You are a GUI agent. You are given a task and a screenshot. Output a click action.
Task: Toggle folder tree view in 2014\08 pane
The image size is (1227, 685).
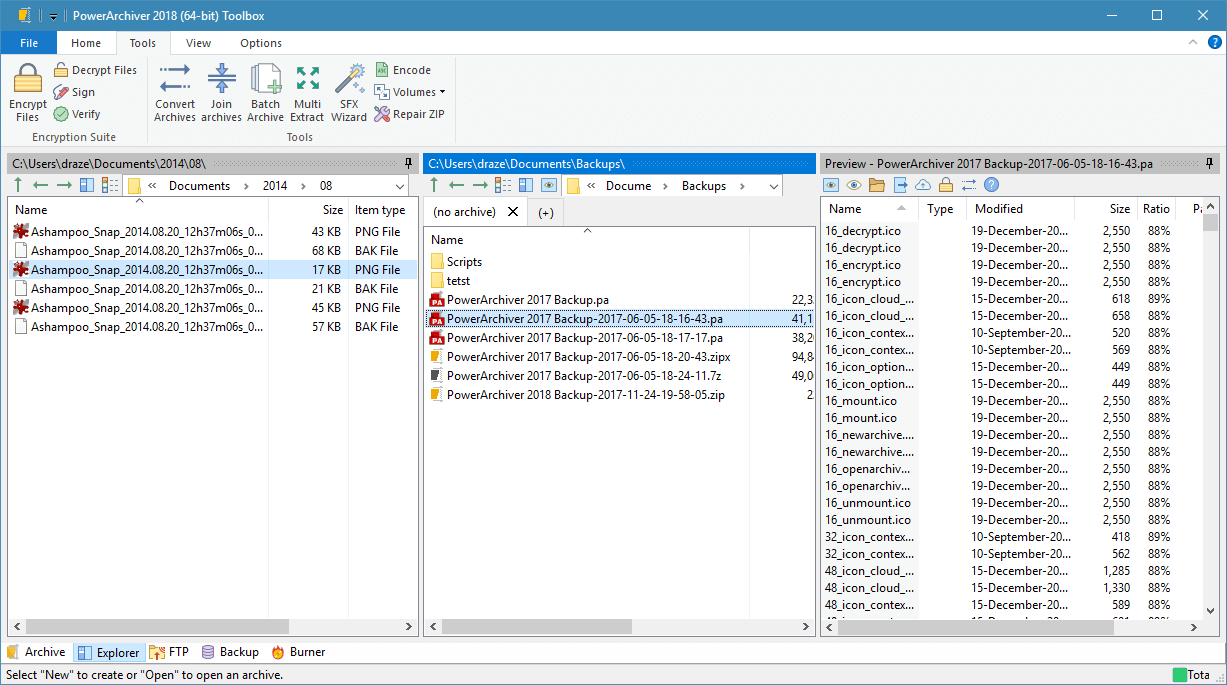coord(87,185)
